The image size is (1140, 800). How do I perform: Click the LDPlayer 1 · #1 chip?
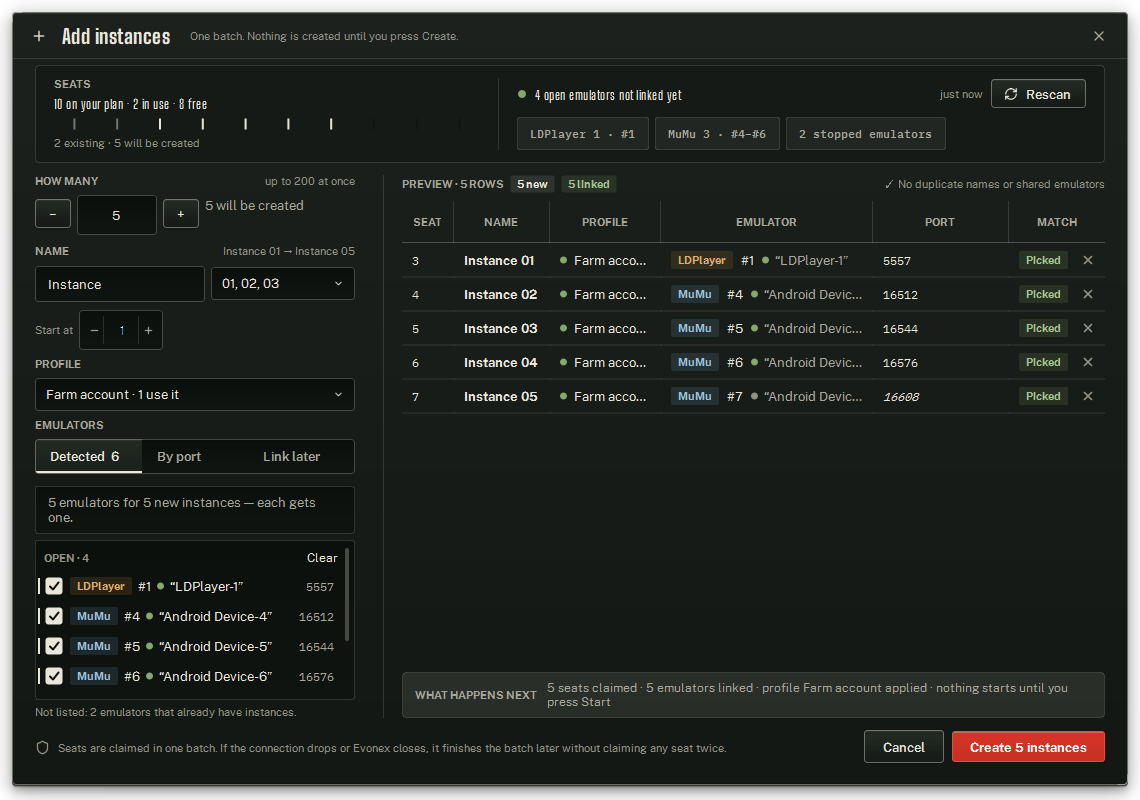tap(582, 134)
